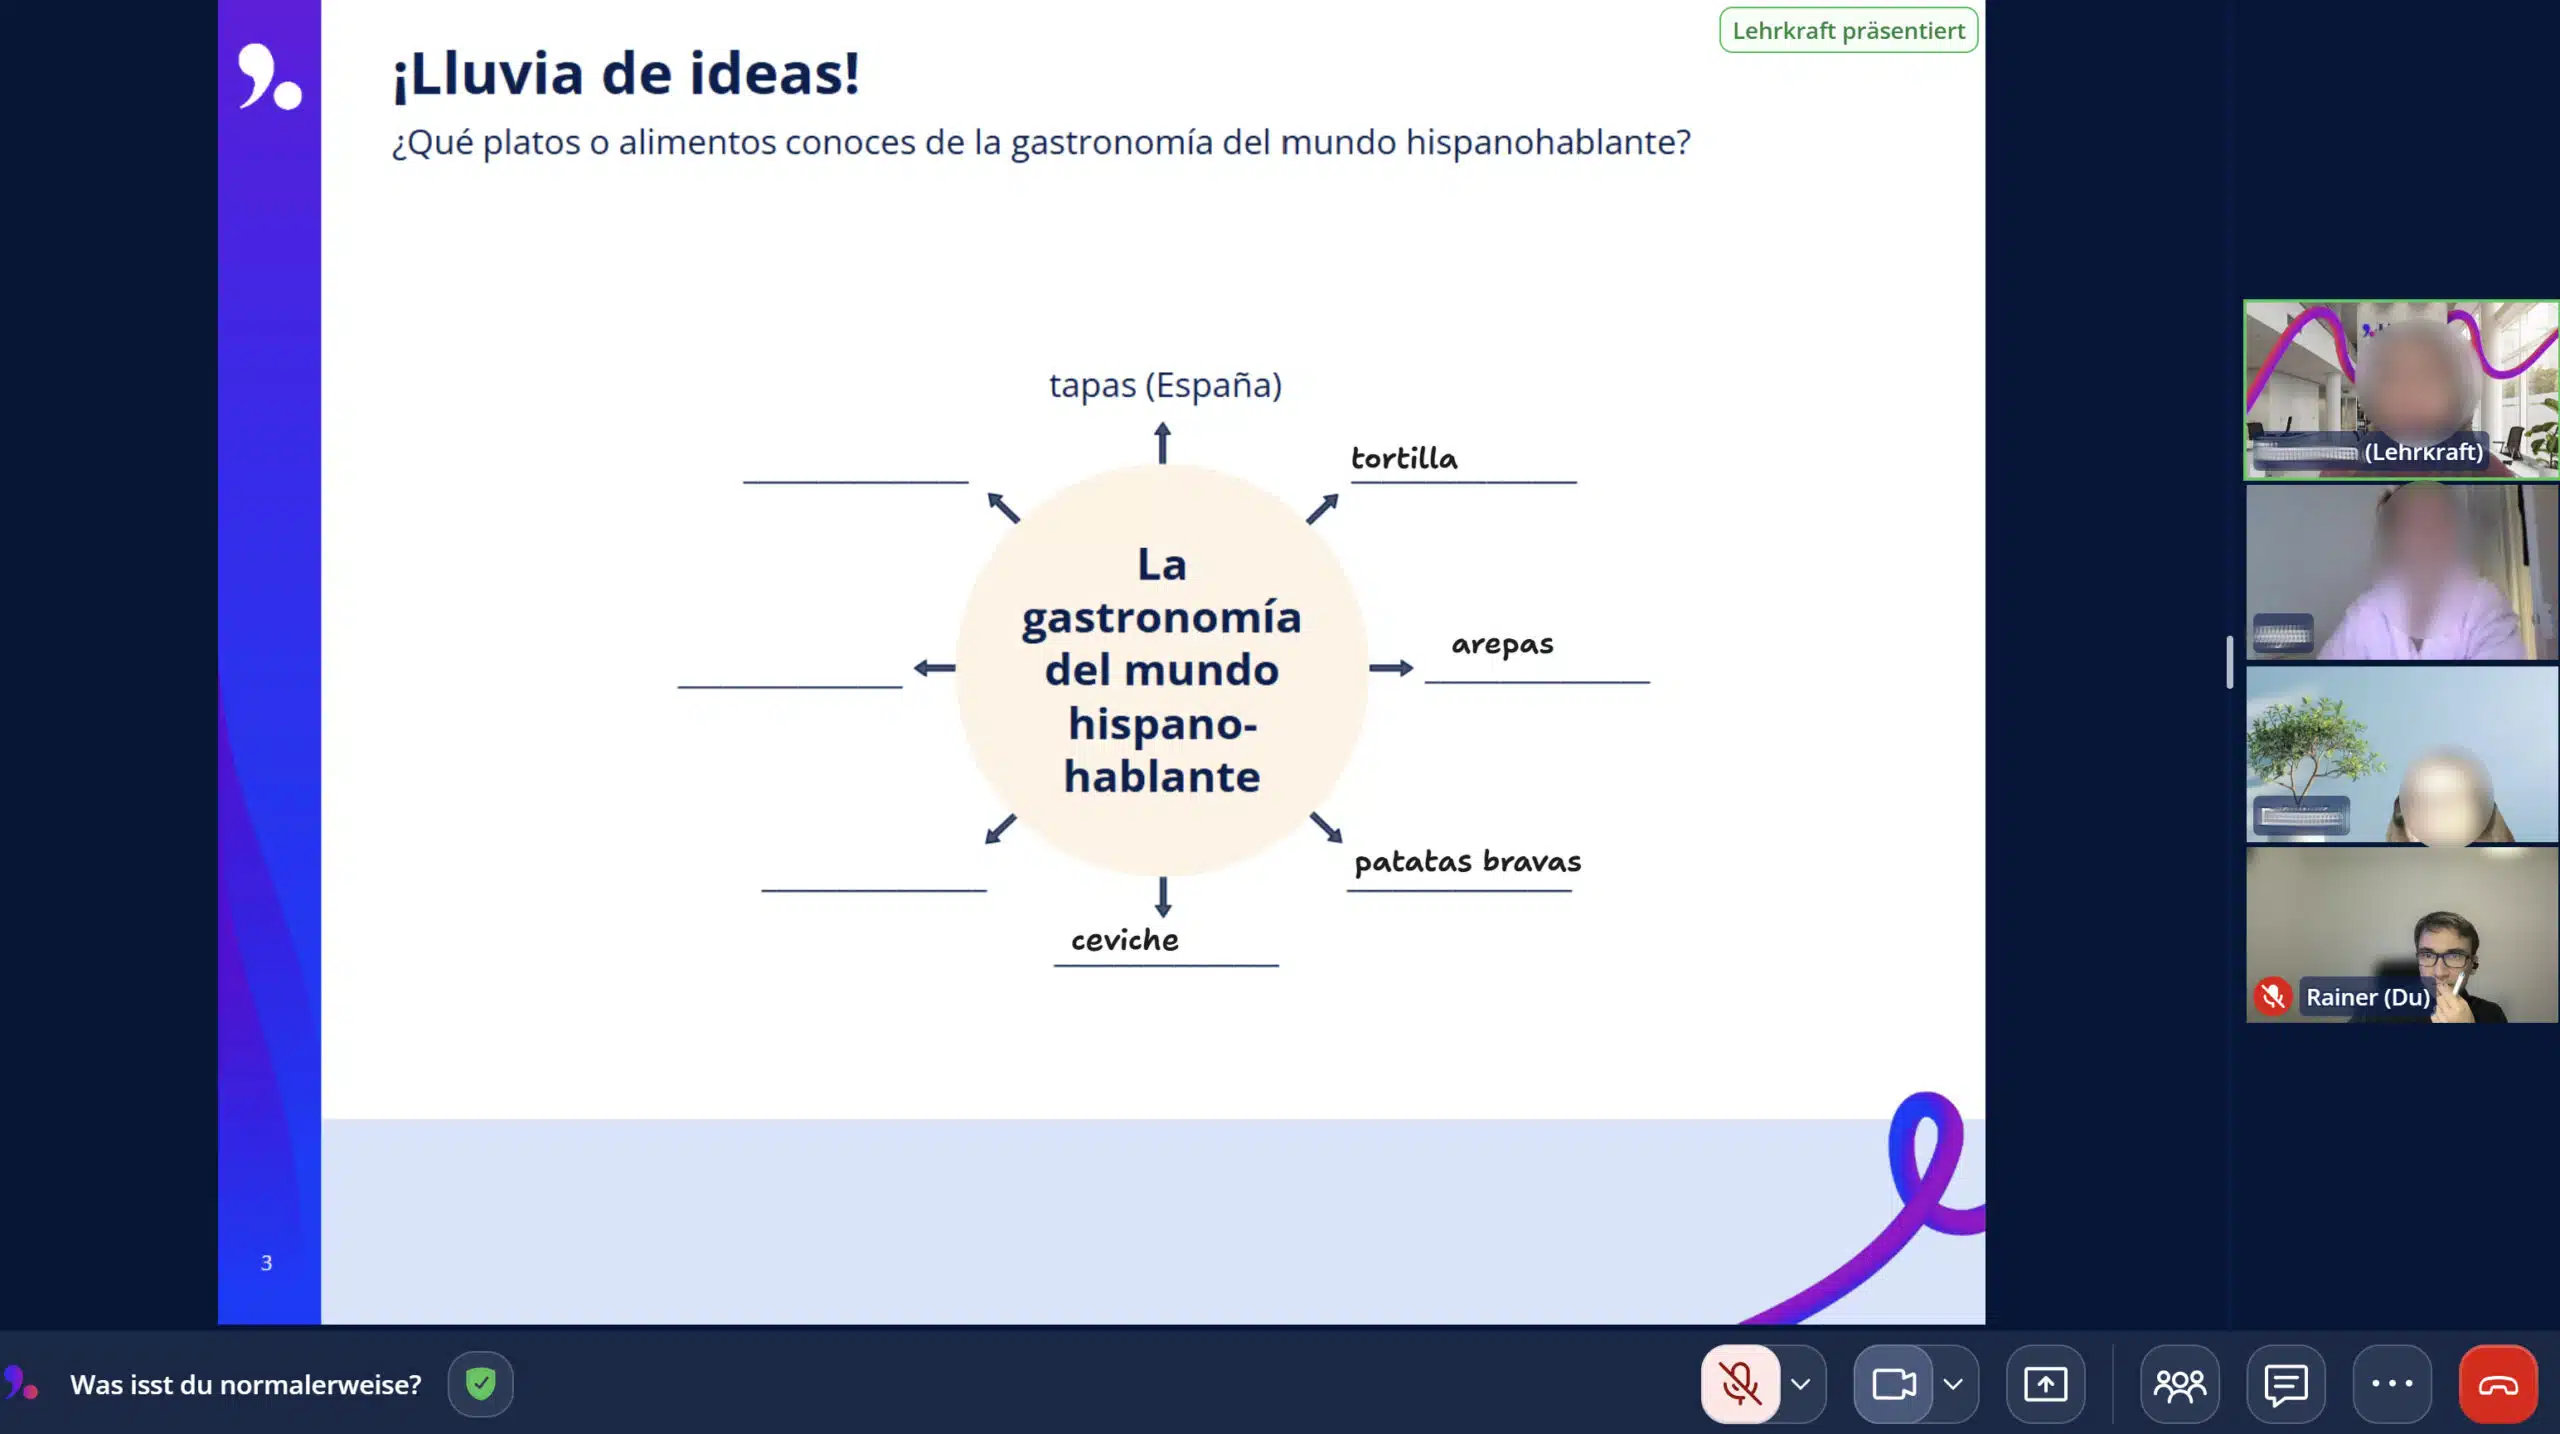Toggle the camera button
2560x1434 pixels.
(1893, 1384)
